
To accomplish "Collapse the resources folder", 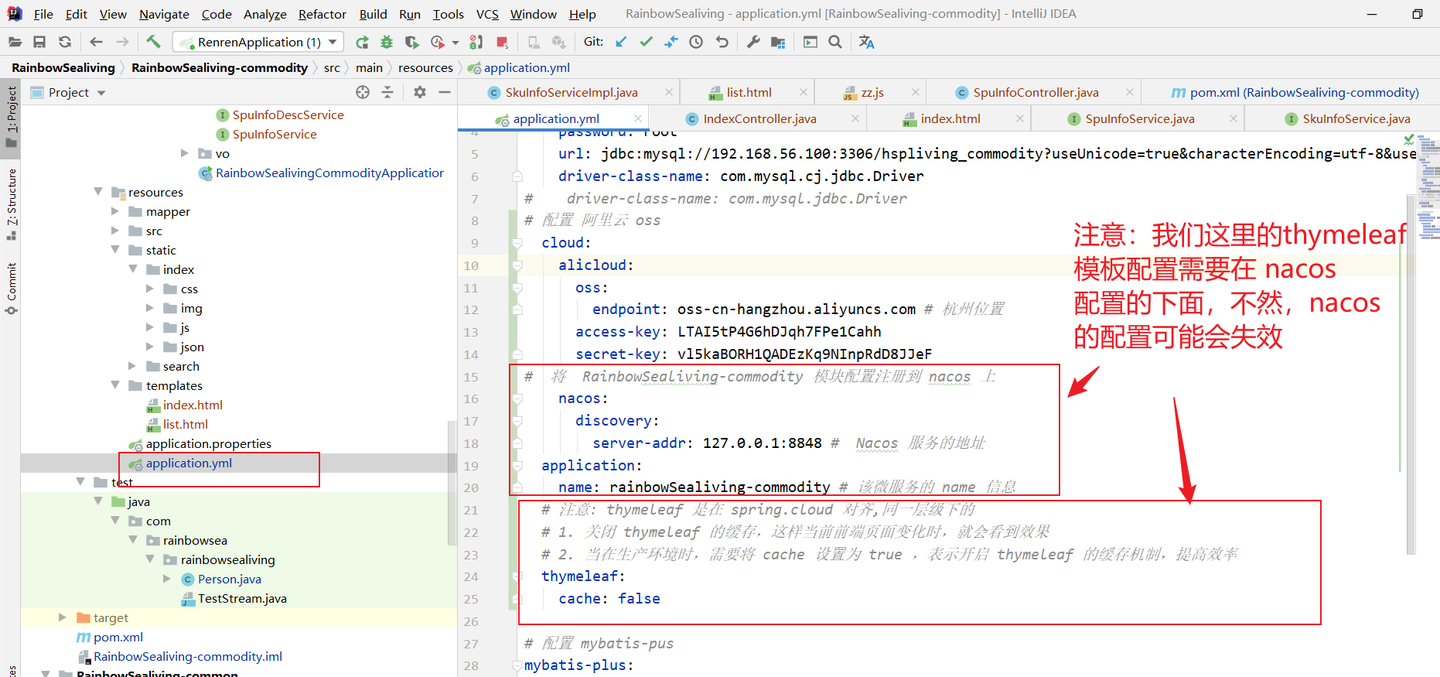I will tap(98, 191).
